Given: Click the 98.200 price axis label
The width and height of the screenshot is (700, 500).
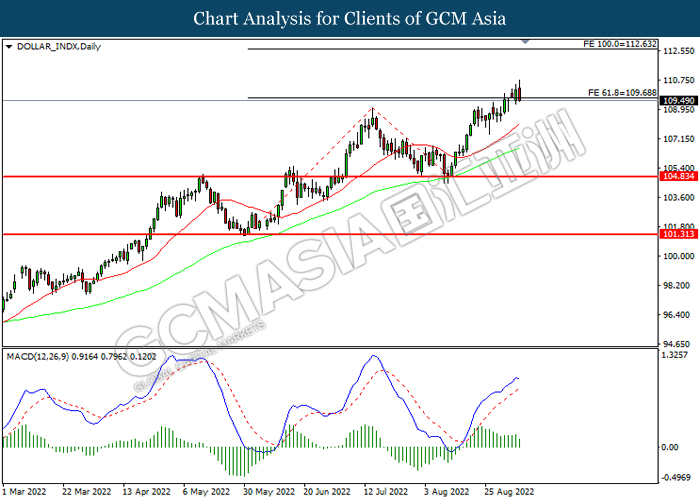Looking at the screenshot, I should point(680,285).
